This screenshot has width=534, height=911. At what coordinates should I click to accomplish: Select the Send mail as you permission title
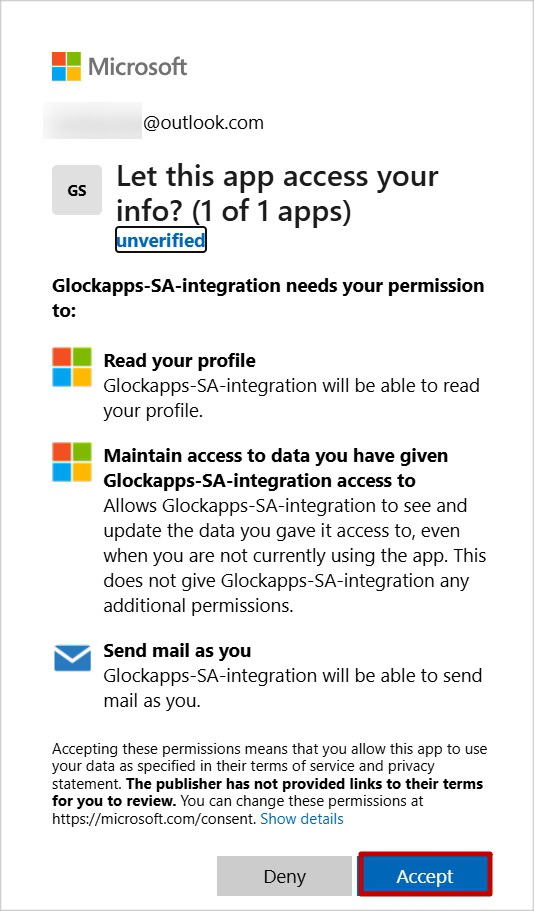[x=177, y=651]
